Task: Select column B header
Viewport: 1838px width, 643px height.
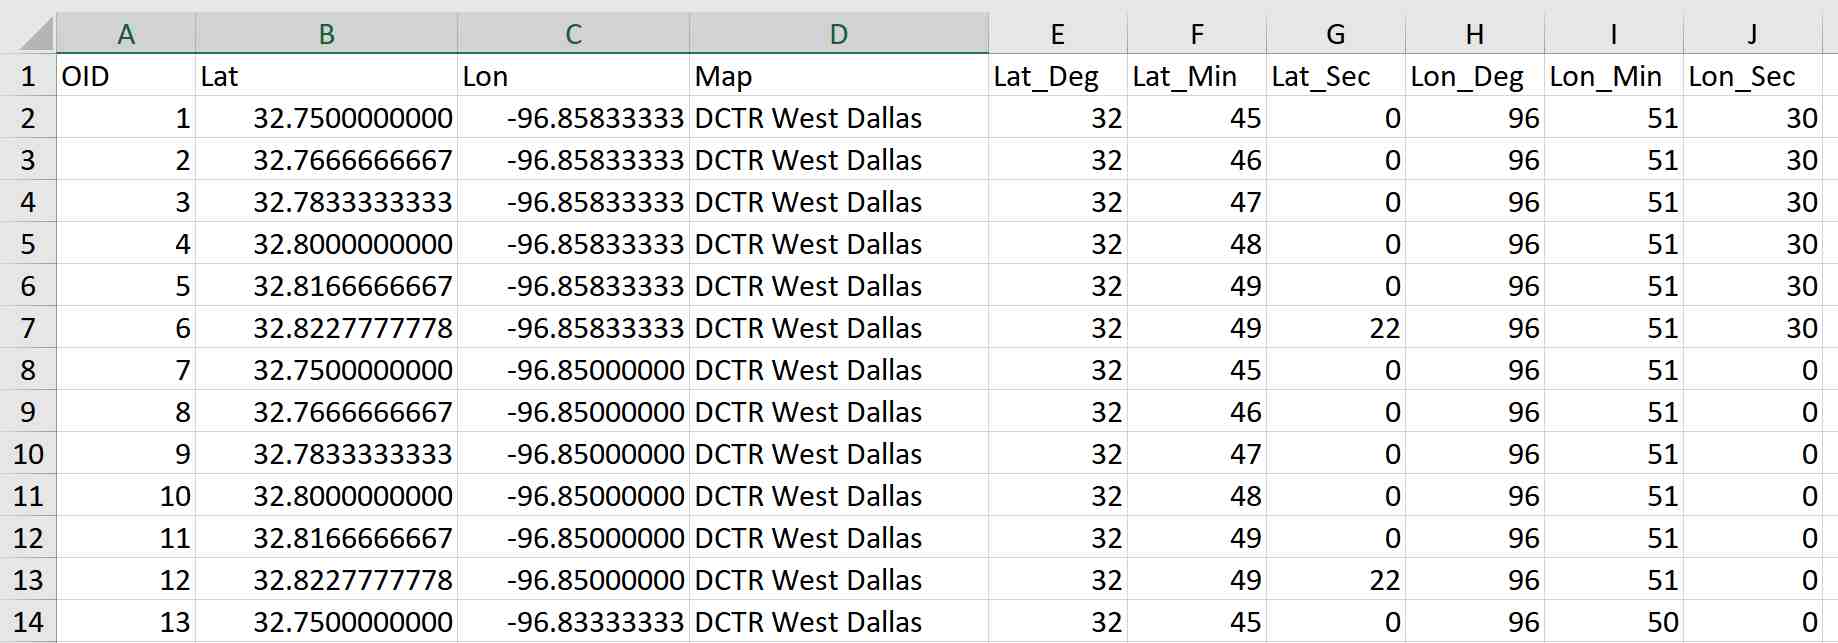Action: tap(326, 34)
